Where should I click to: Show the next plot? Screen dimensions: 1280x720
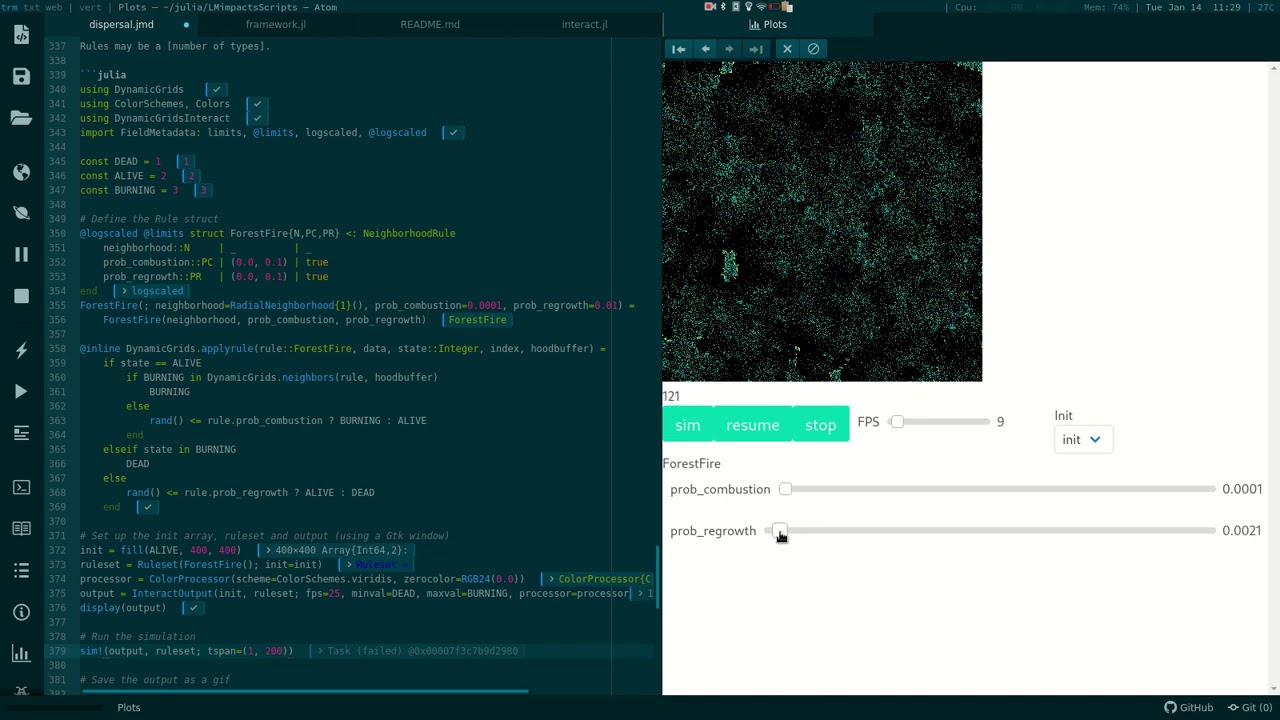pyautogui.click(x=729, y=49)
